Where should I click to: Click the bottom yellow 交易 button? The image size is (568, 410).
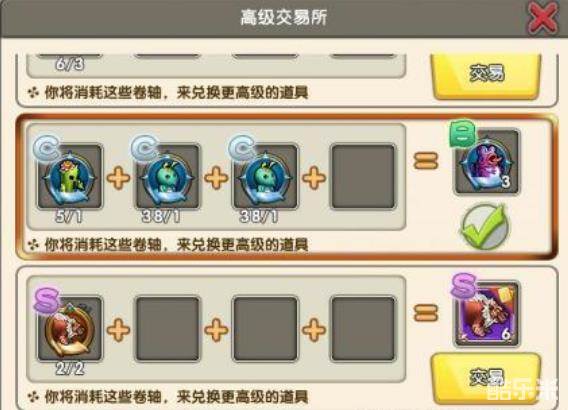pos(486,379)
